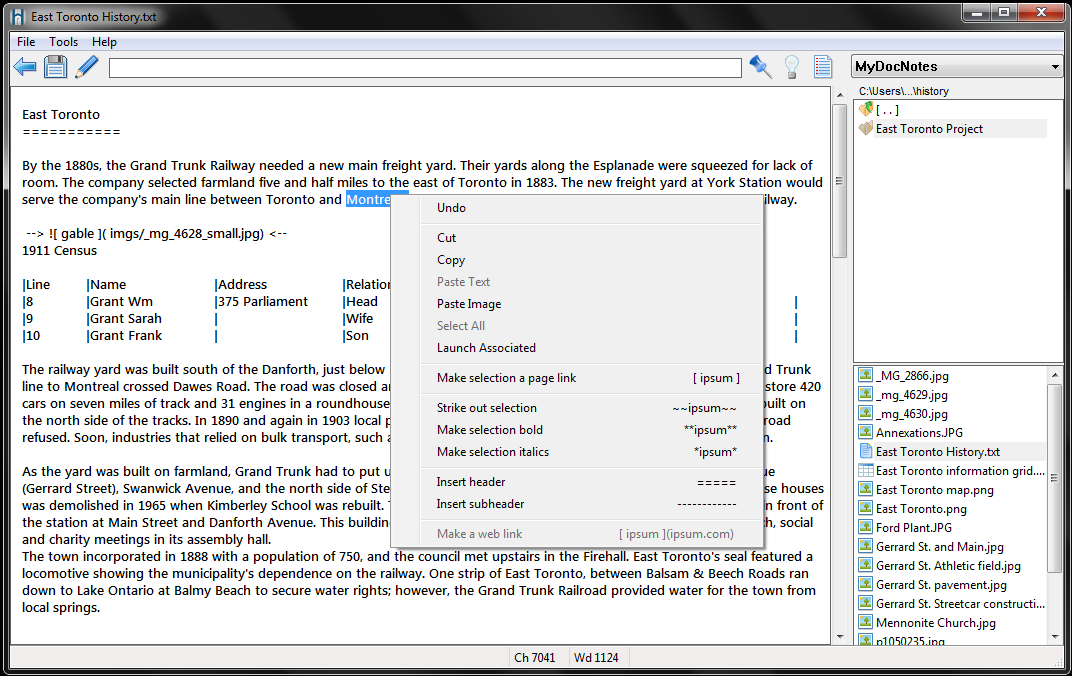Click the file list scrollbar thumb
The width and height of the screenshot is (1072, 676).
pyautogui.click(x=1054, y=478)
